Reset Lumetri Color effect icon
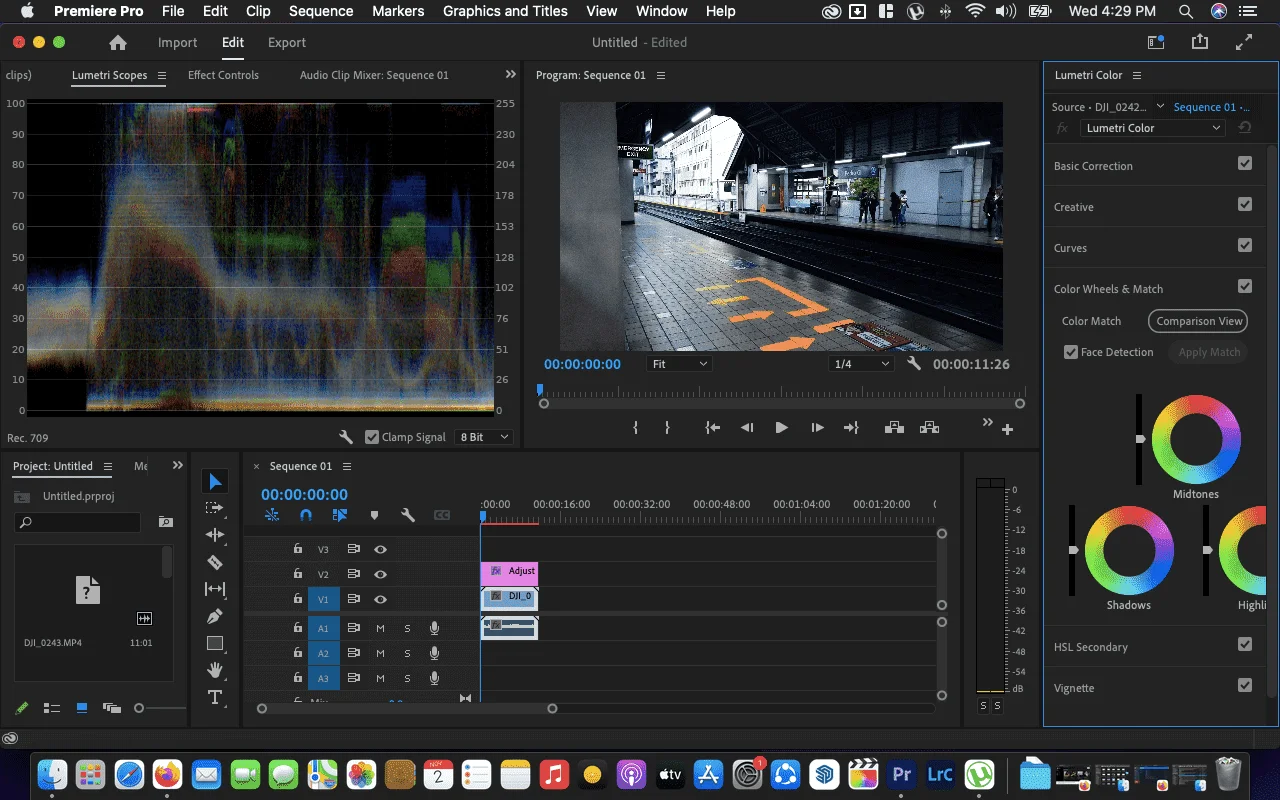 (1244, 128)
